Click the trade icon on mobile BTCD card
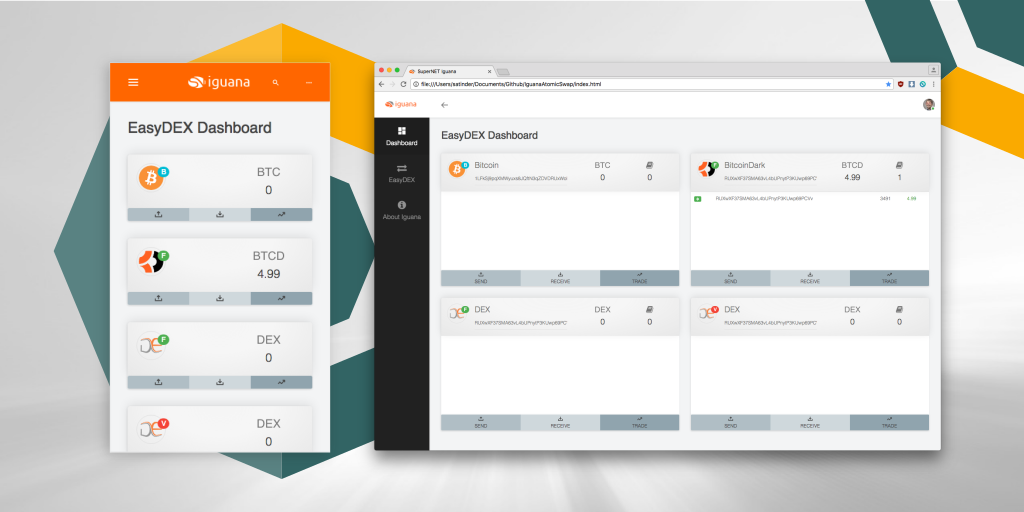 coord(281,298)
